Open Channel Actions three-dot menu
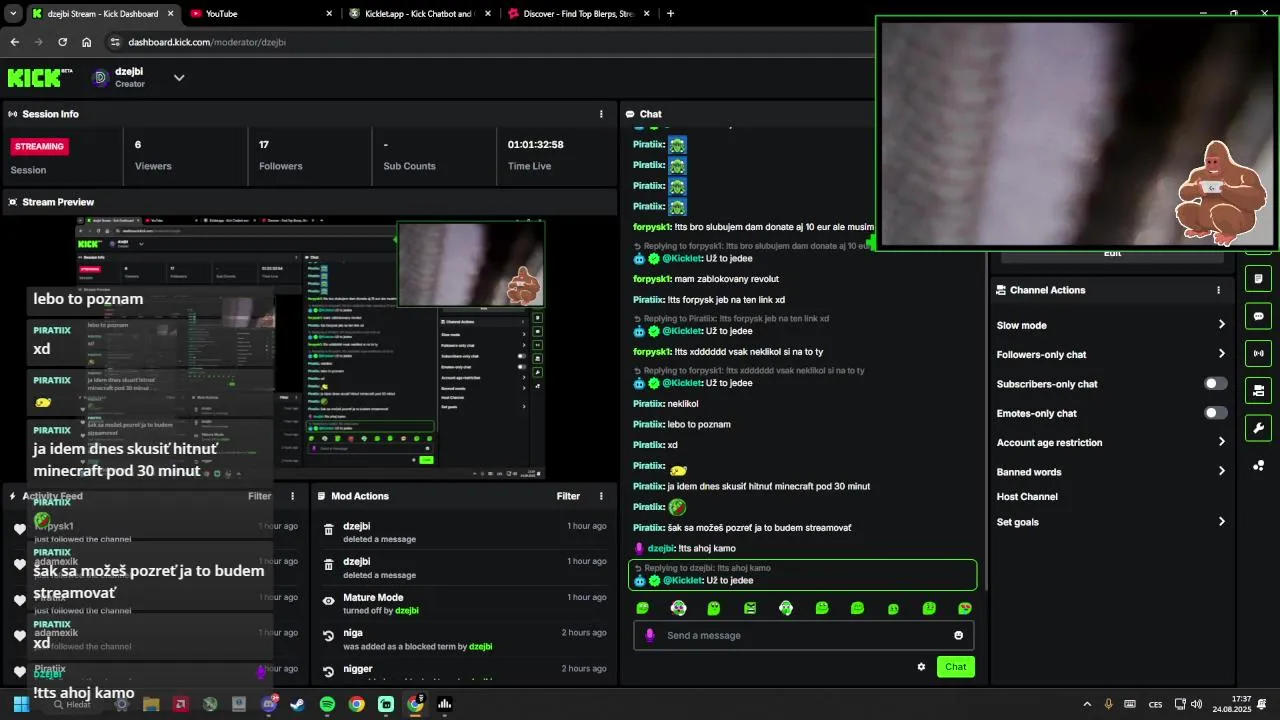The image size is (1280, 720). [1218, 290]
